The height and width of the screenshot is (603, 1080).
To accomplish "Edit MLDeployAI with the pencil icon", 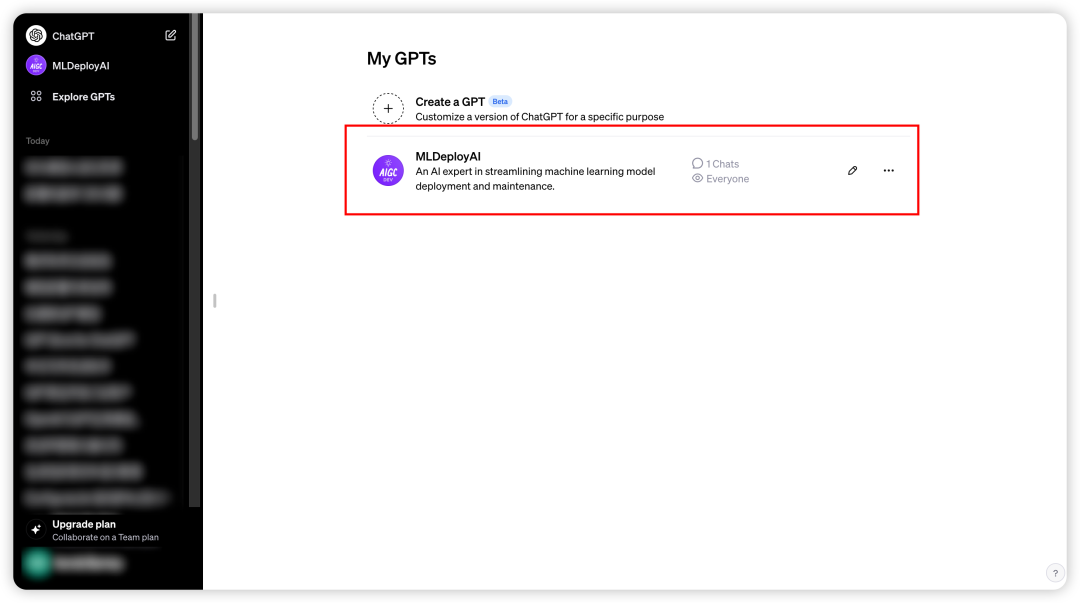I will click(852, 170).
